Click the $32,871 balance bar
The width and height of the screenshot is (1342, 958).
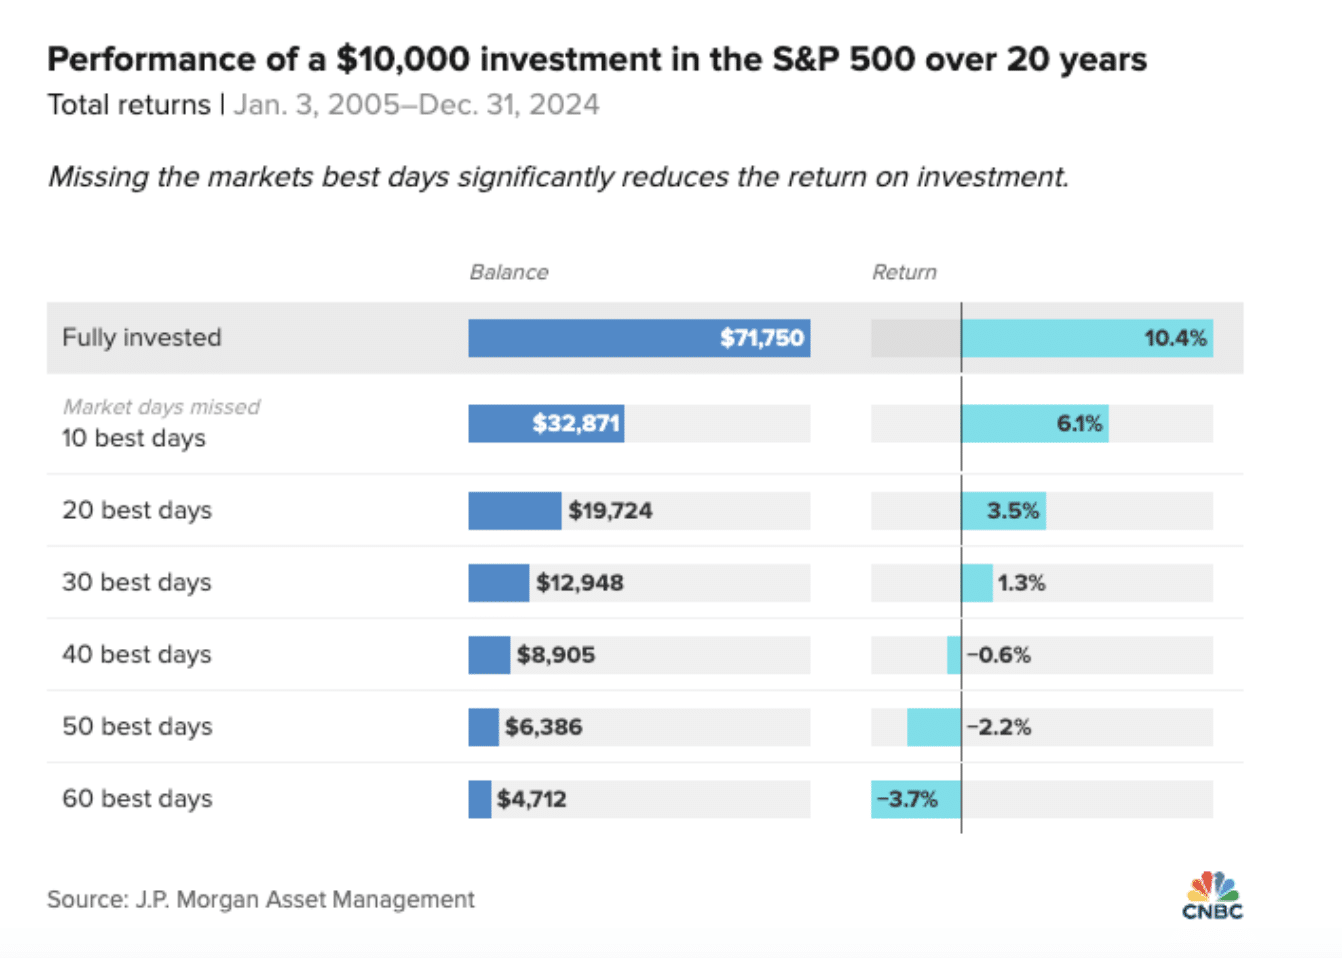point(546,424)
